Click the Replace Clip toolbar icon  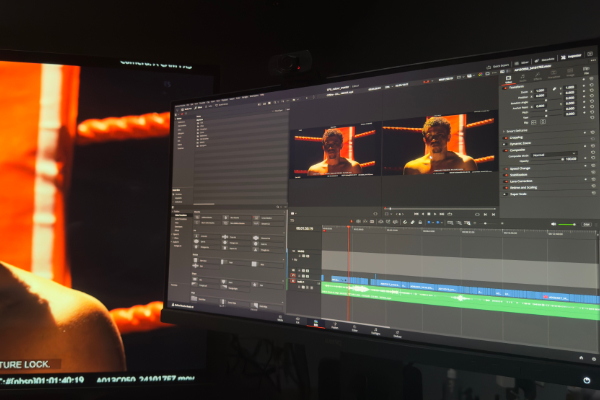395,222
